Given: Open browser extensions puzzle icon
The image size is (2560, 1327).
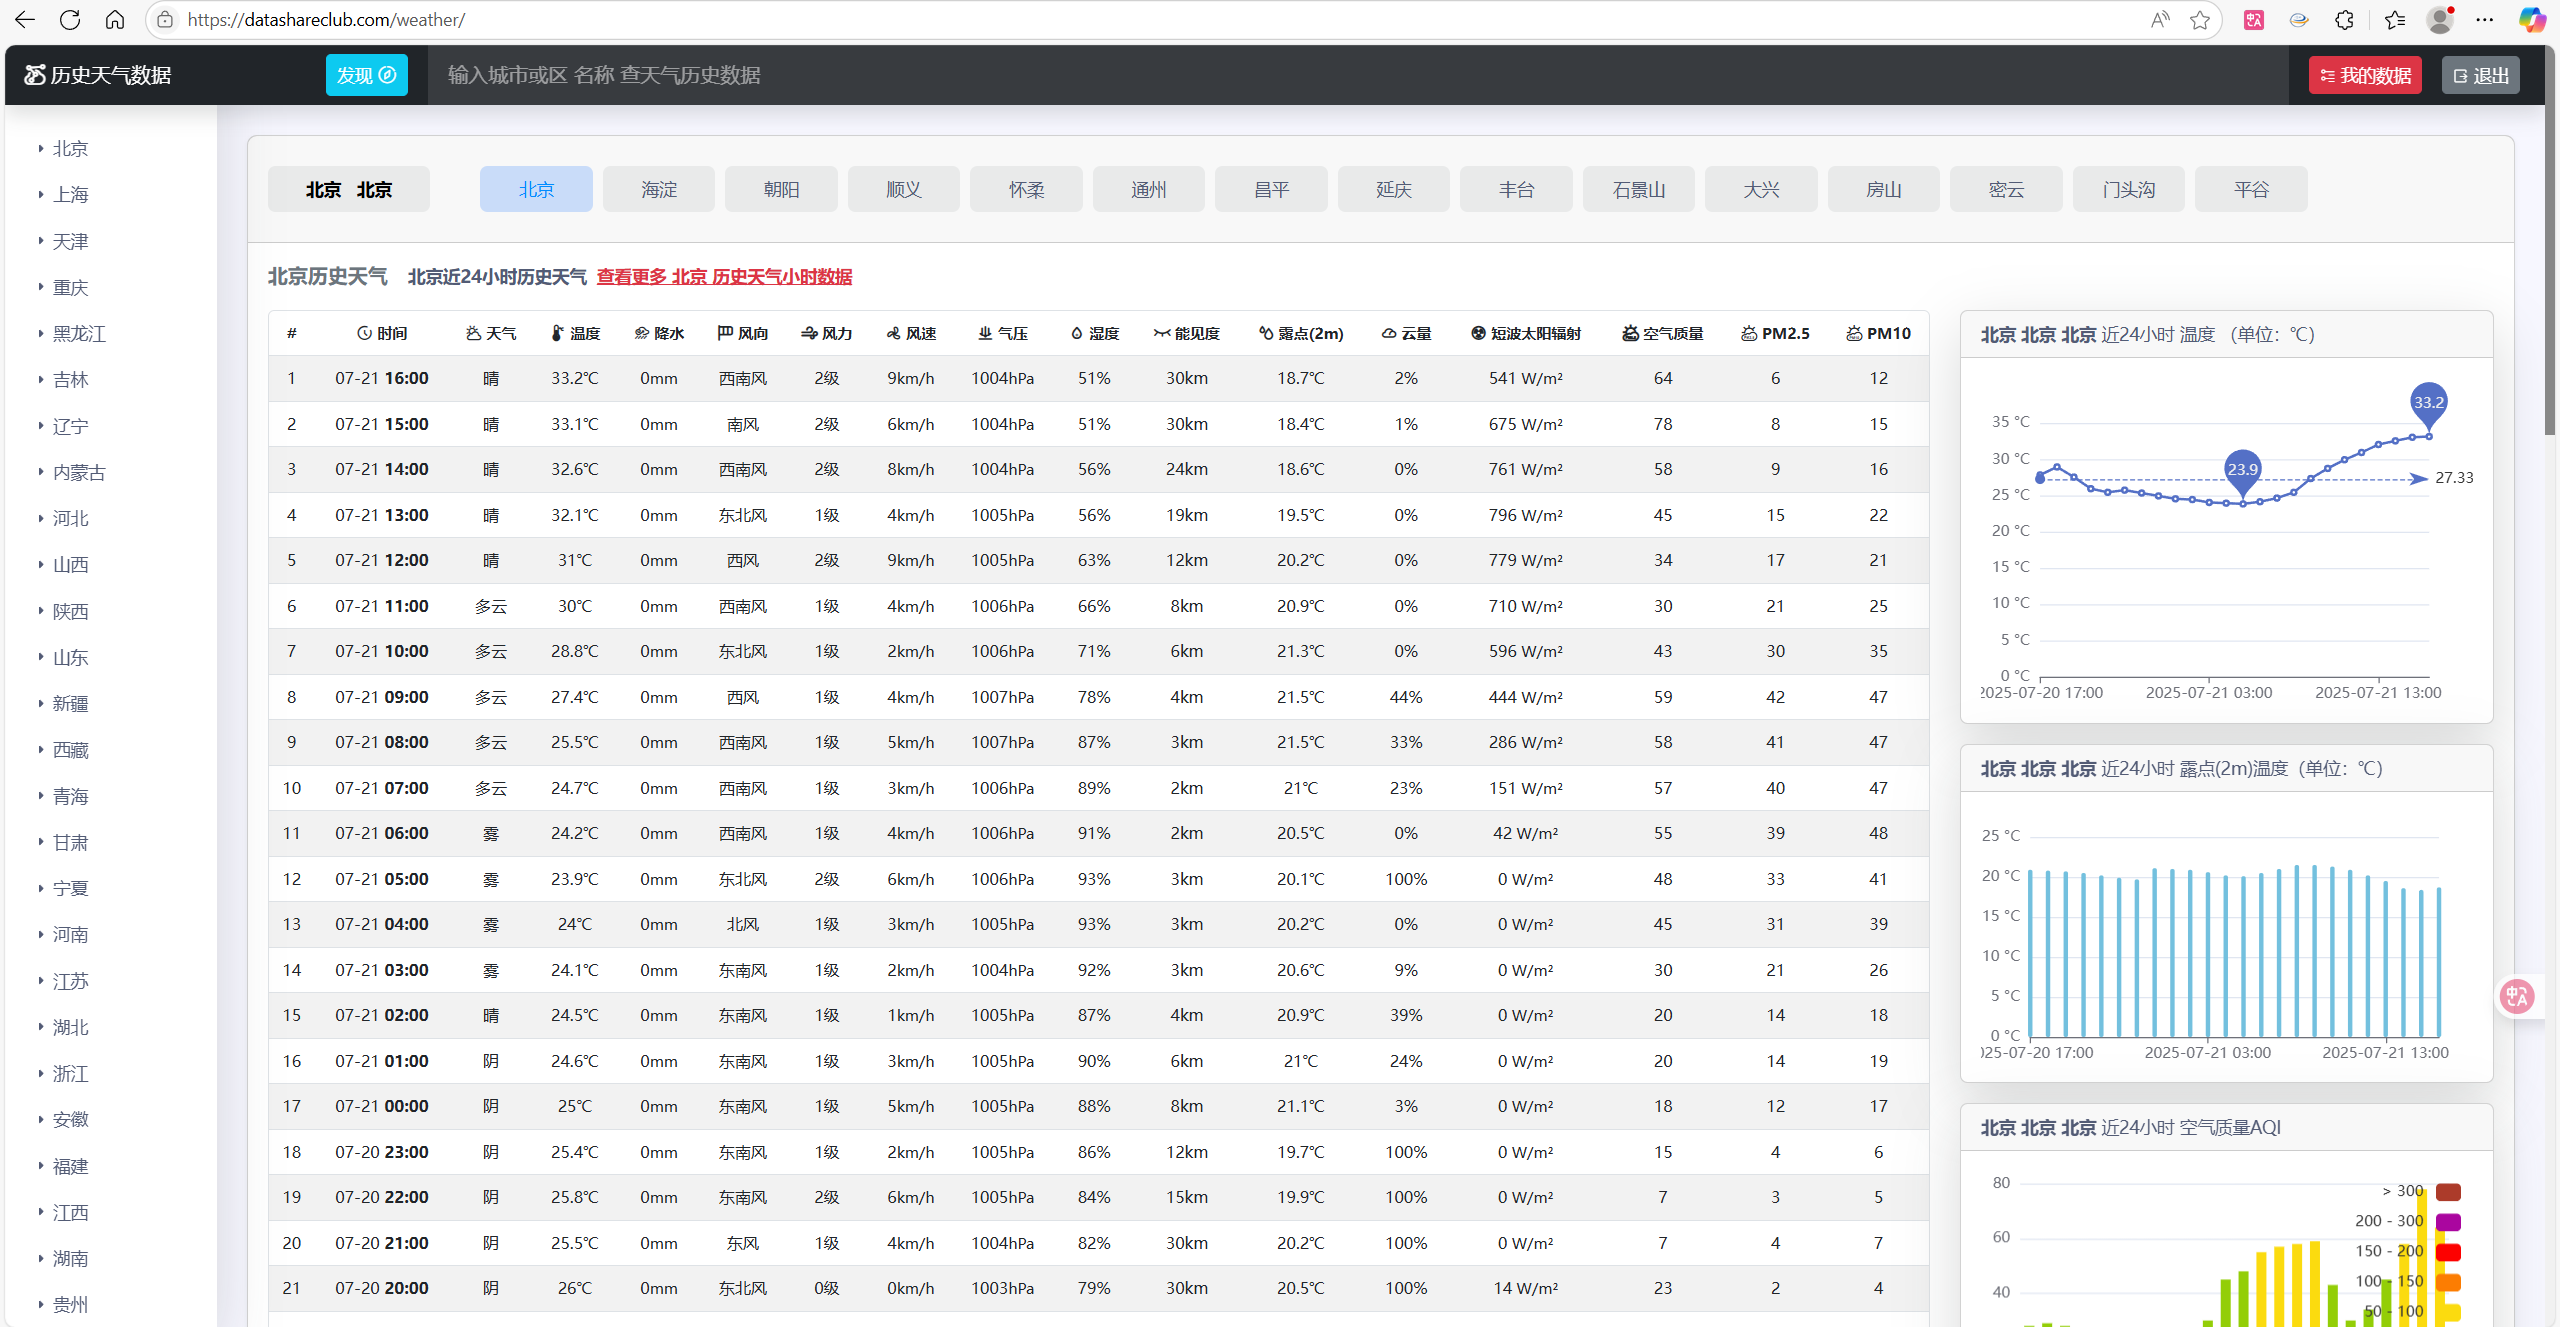Looking at the screenshot, I should [x=2344, y=20].
